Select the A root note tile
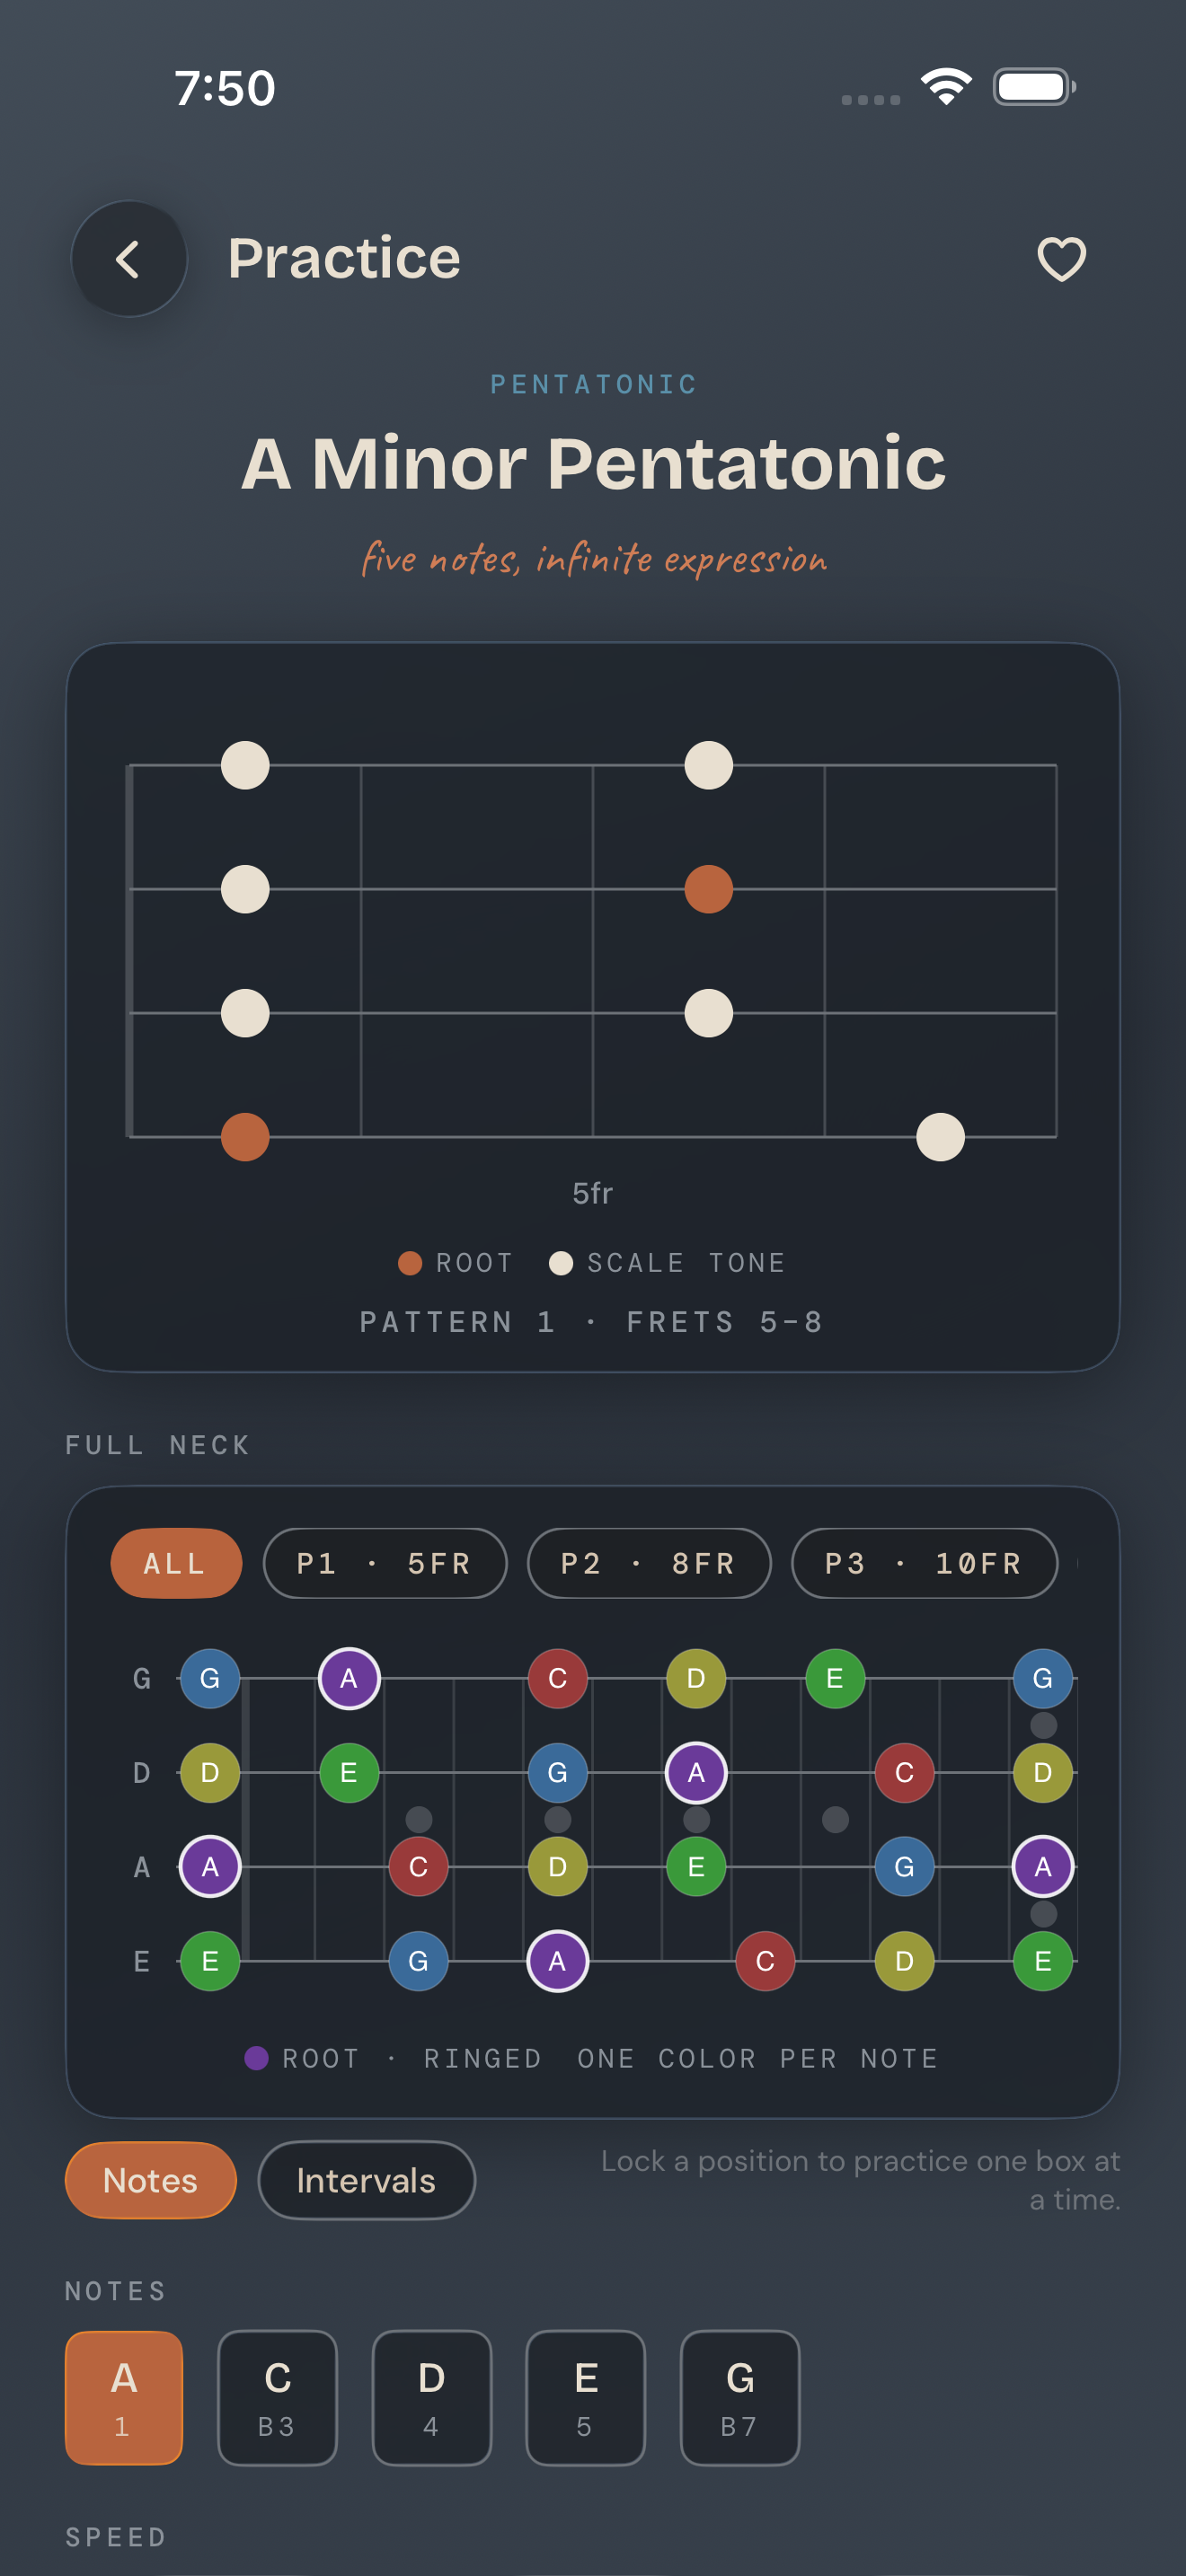1186x2576 pixels. click(x=124, y=2397)
